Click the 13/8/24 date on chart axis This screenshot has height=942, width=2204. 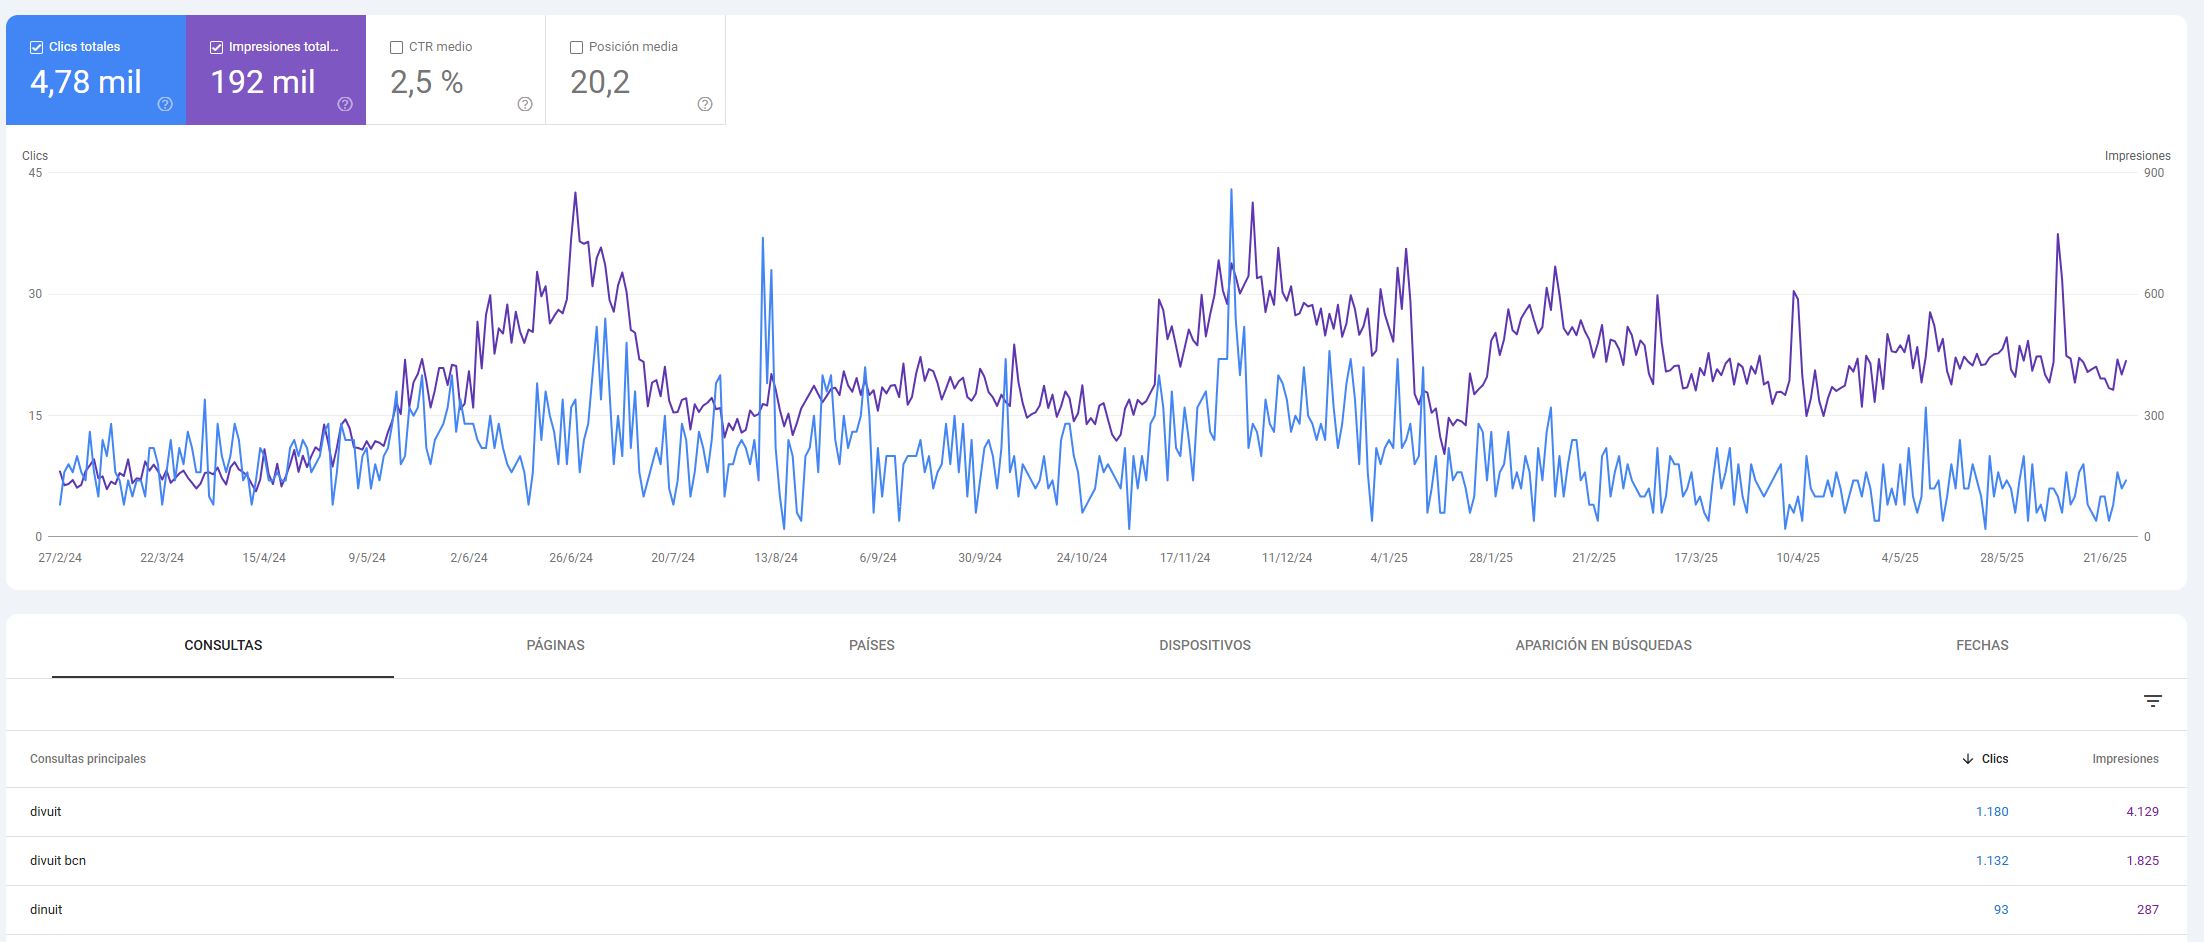pos(776,558)
